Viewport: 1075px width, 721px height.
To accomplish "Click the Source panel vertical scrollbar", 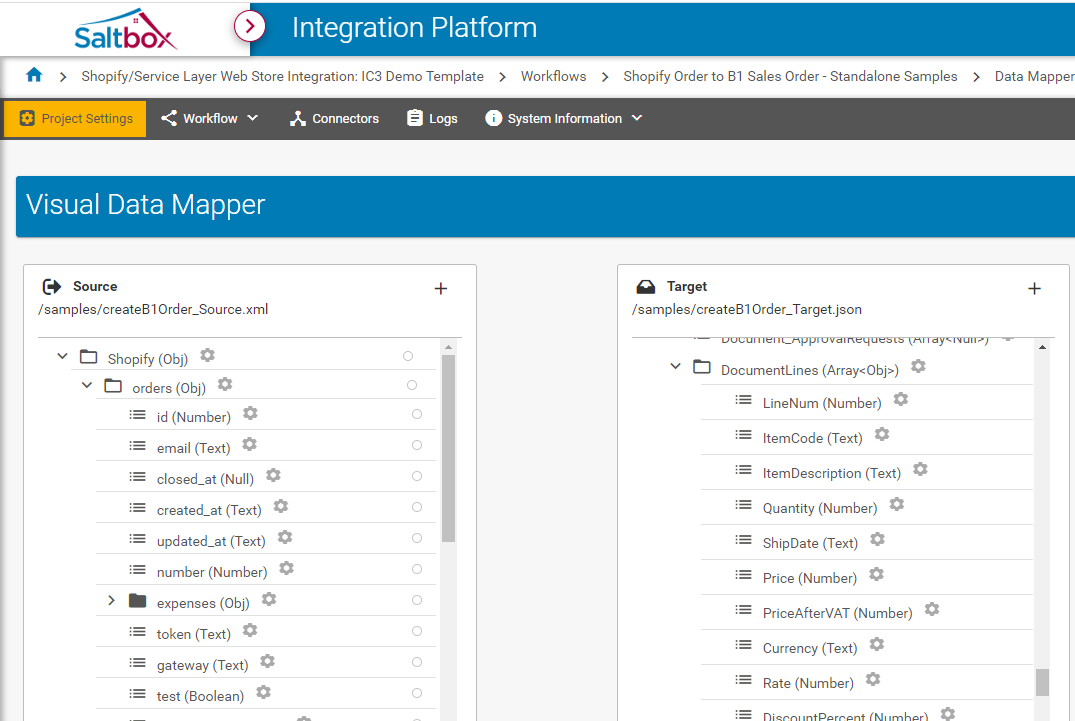I will pyautogui.click(x=448, y=450).
